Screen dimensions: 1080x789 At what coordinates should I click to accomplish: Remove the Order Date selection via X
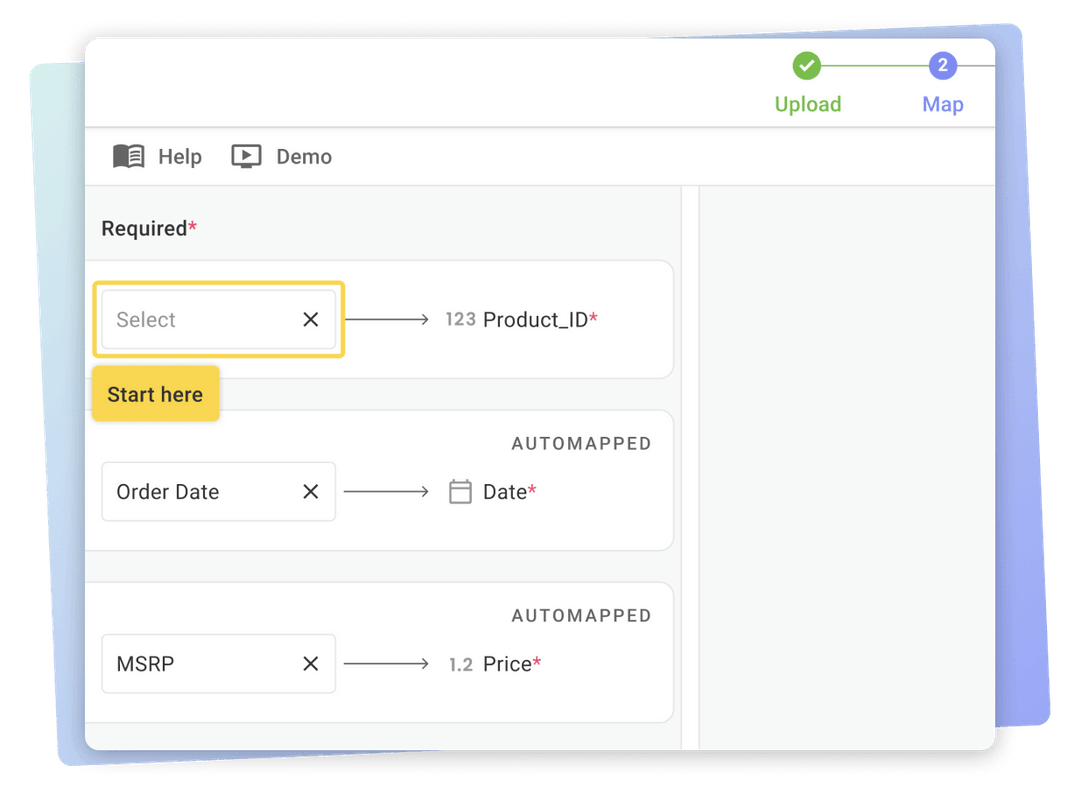[311, 491]
